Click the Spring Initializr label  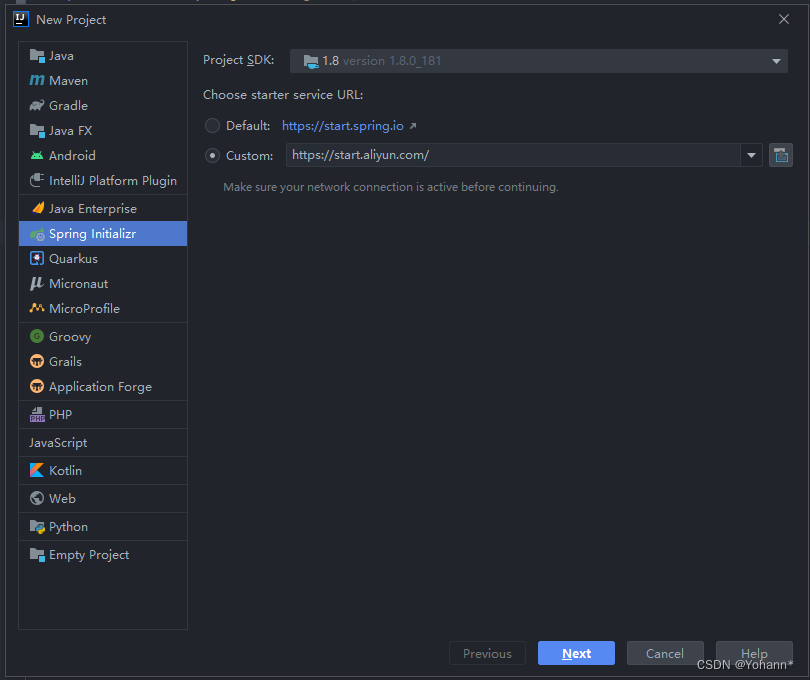pyautogui.click(x=92, y=234)
